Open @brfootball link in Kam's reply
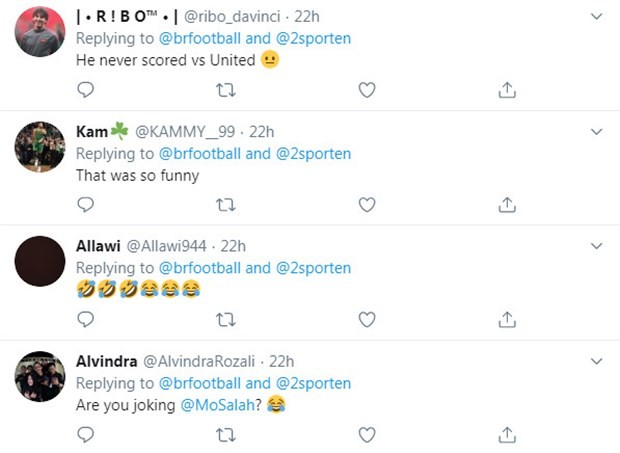Screen dimensions: 620x453 [198, 154]
